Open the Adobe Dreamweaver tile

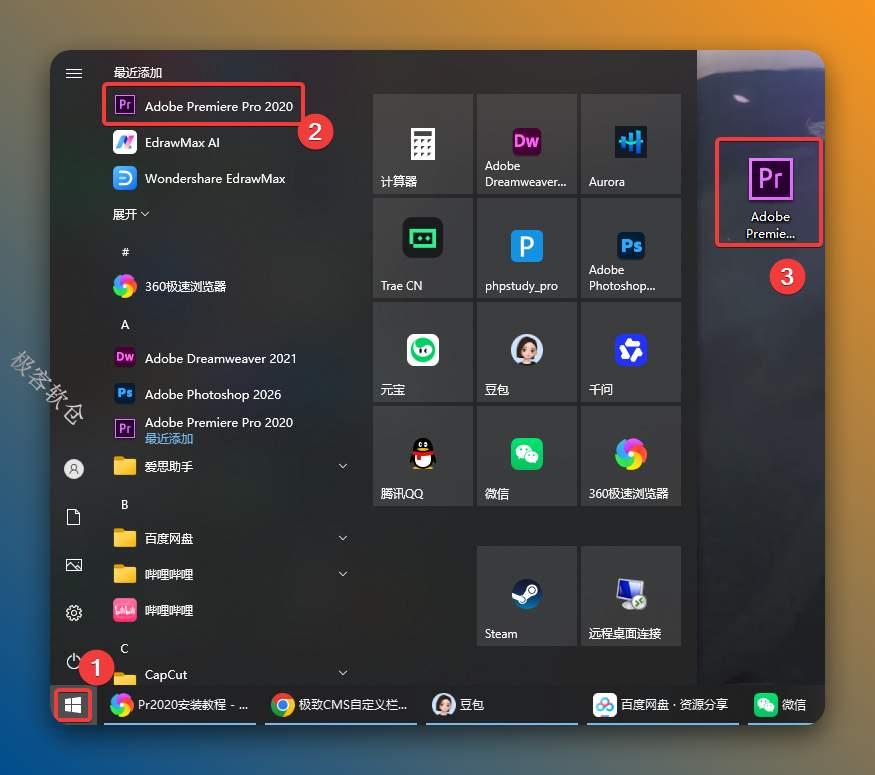tap(526, 144)
